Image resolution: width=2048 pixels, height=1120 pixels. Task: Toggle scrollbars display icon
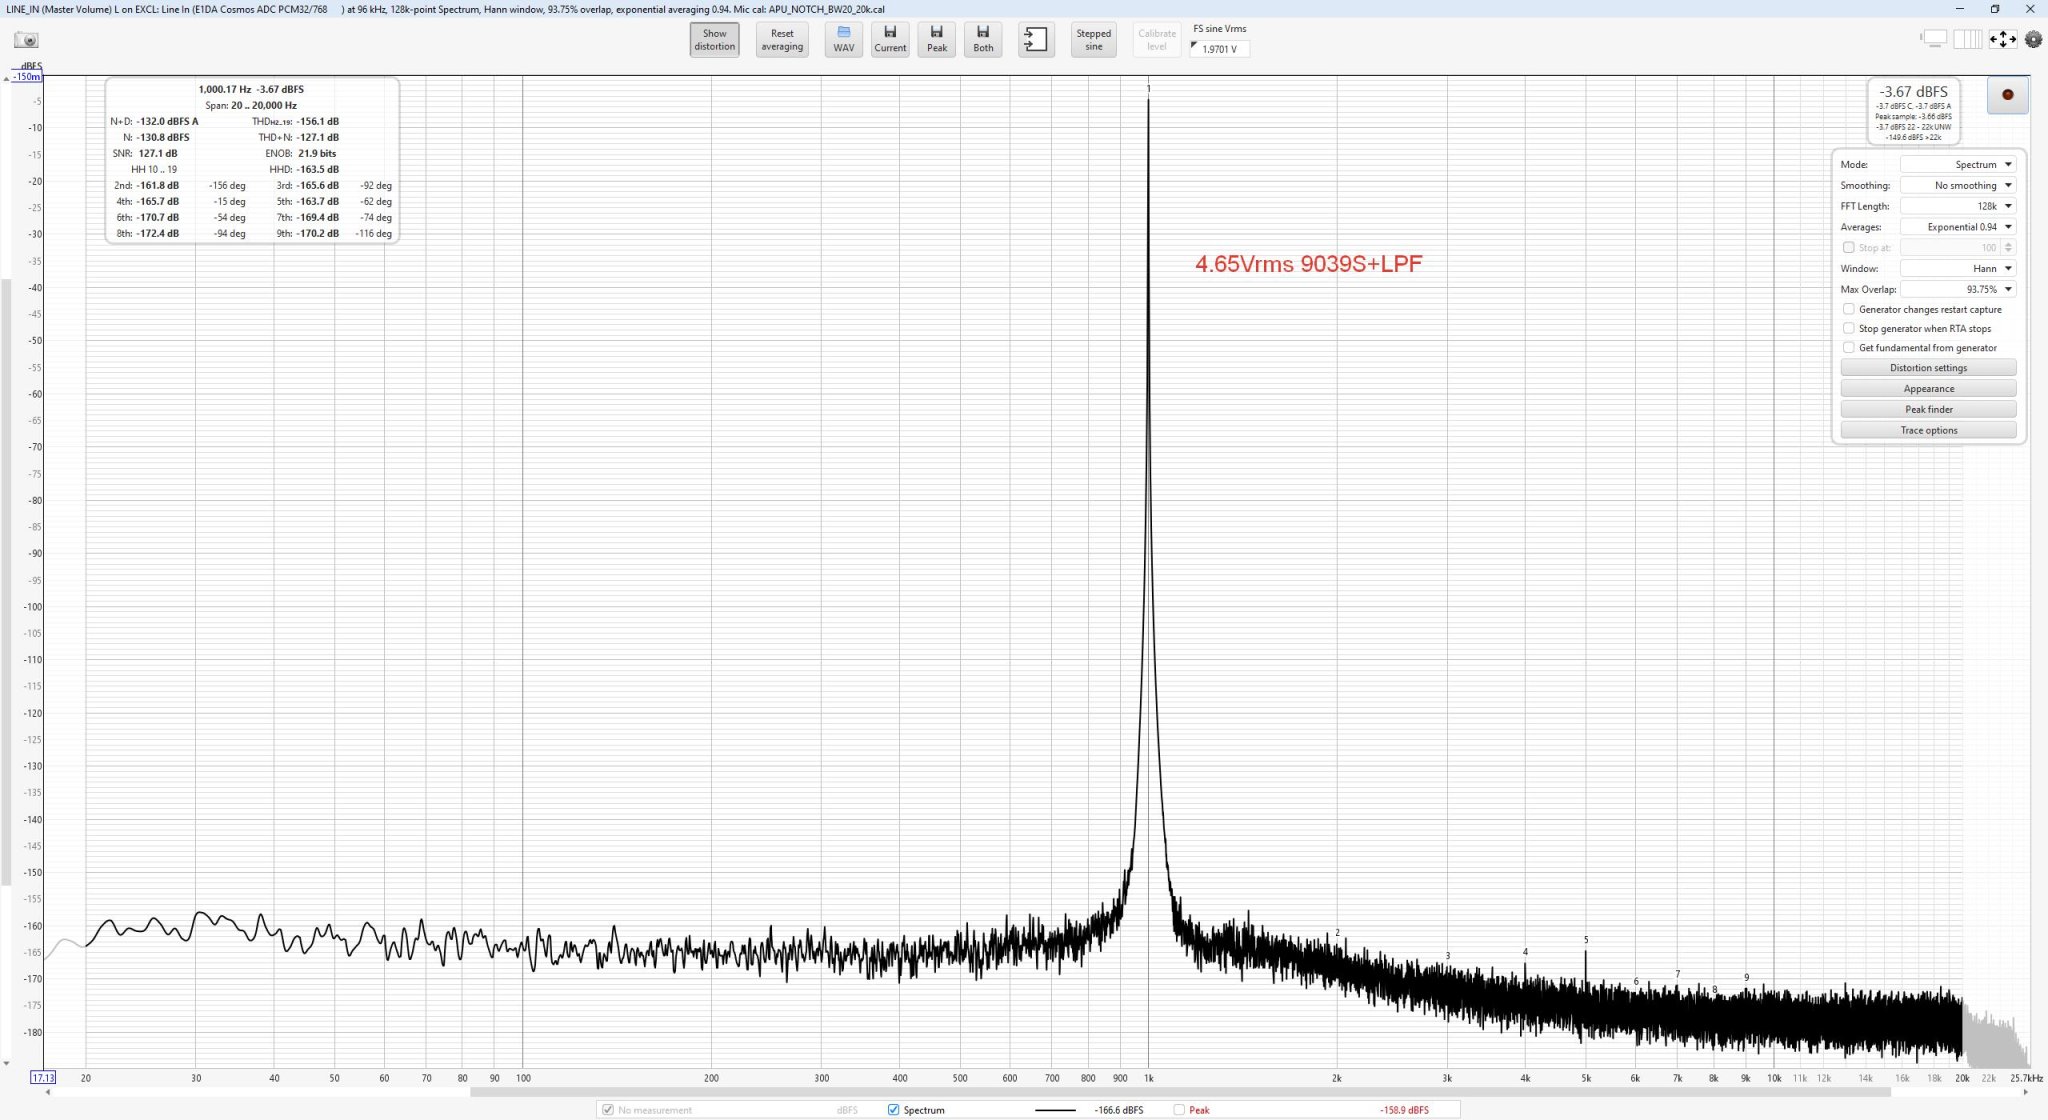pyautogui.click(x=1934, y=39)
